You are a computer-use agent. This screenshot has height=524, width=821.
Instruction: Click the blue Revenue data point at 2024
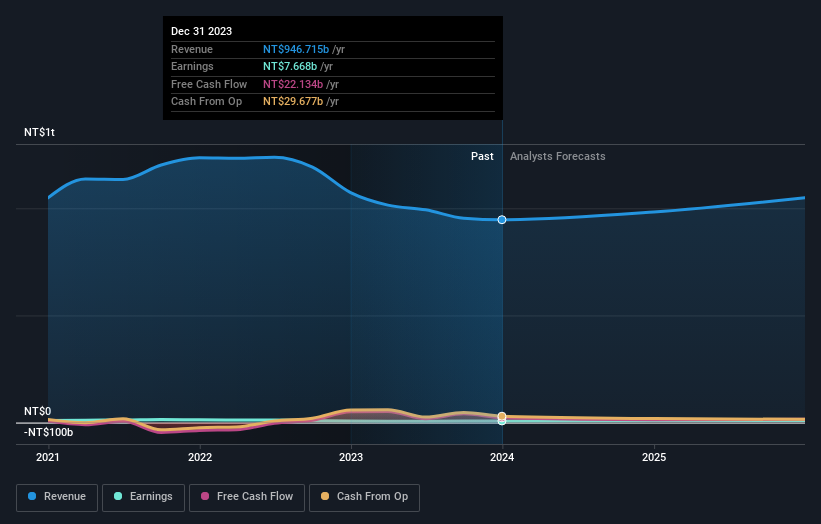click(502, 220)
